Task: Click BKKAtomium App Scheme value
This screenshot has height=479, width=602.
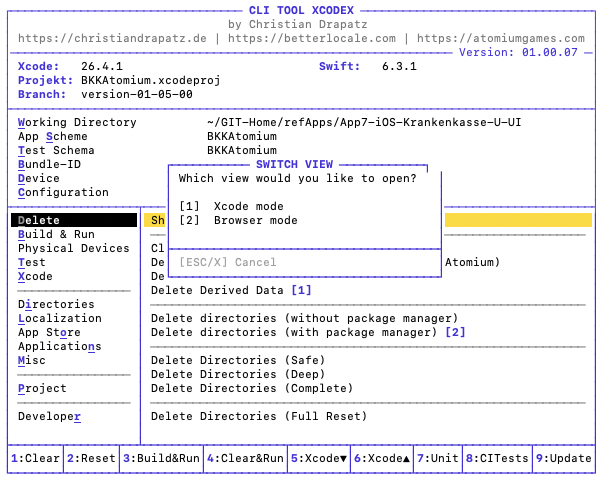Action: coord(242,136)
